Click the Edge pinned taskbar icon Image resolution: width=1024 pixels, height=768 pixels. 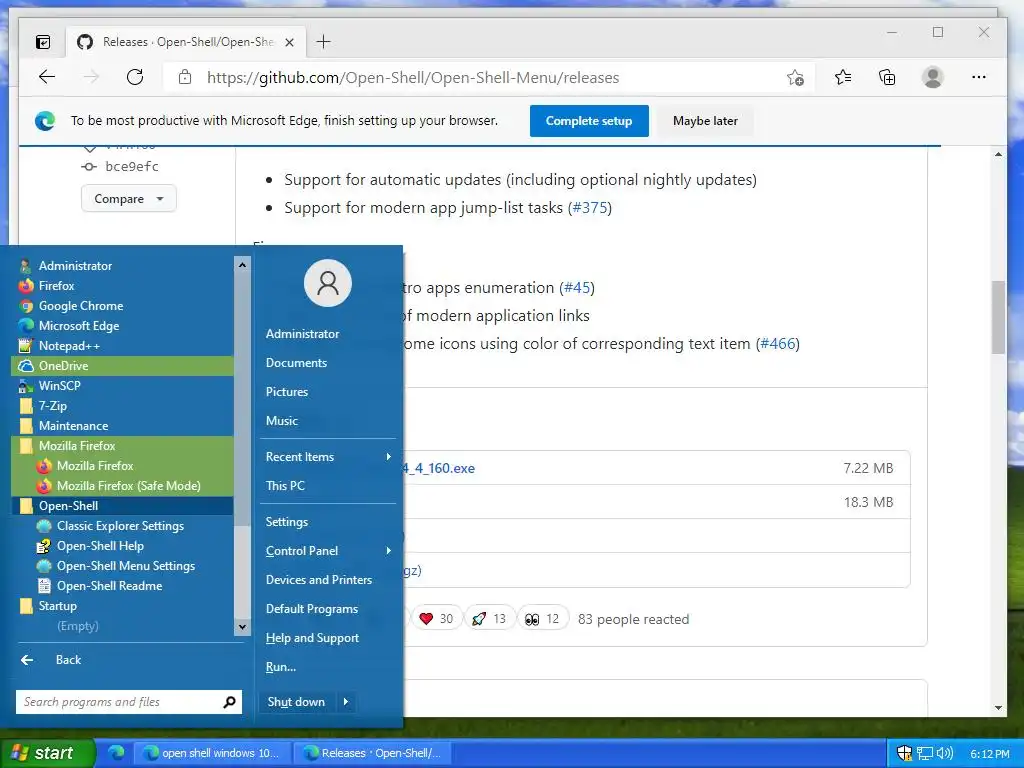pyautogui.click(x=116, y=753)
